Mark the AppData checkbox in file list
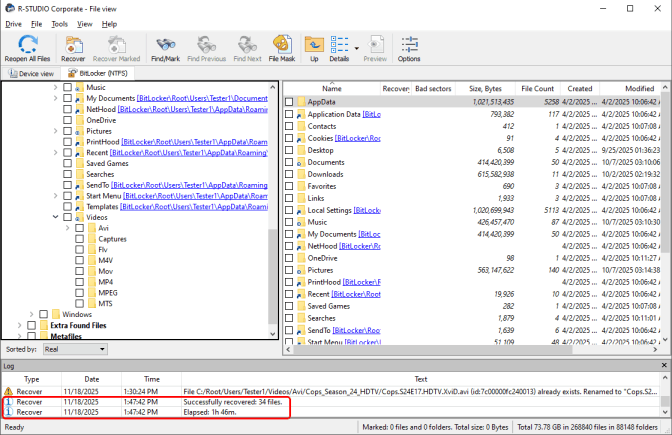 [289, 102]
